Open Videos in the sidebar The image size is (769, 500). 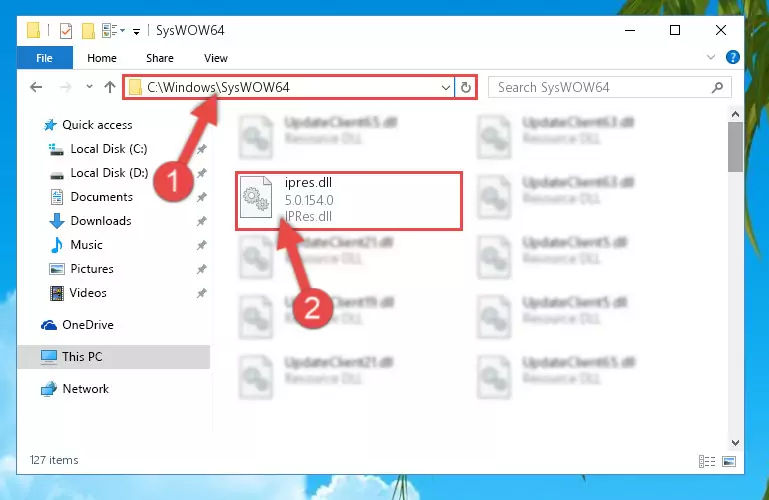[x=88, y=293]
